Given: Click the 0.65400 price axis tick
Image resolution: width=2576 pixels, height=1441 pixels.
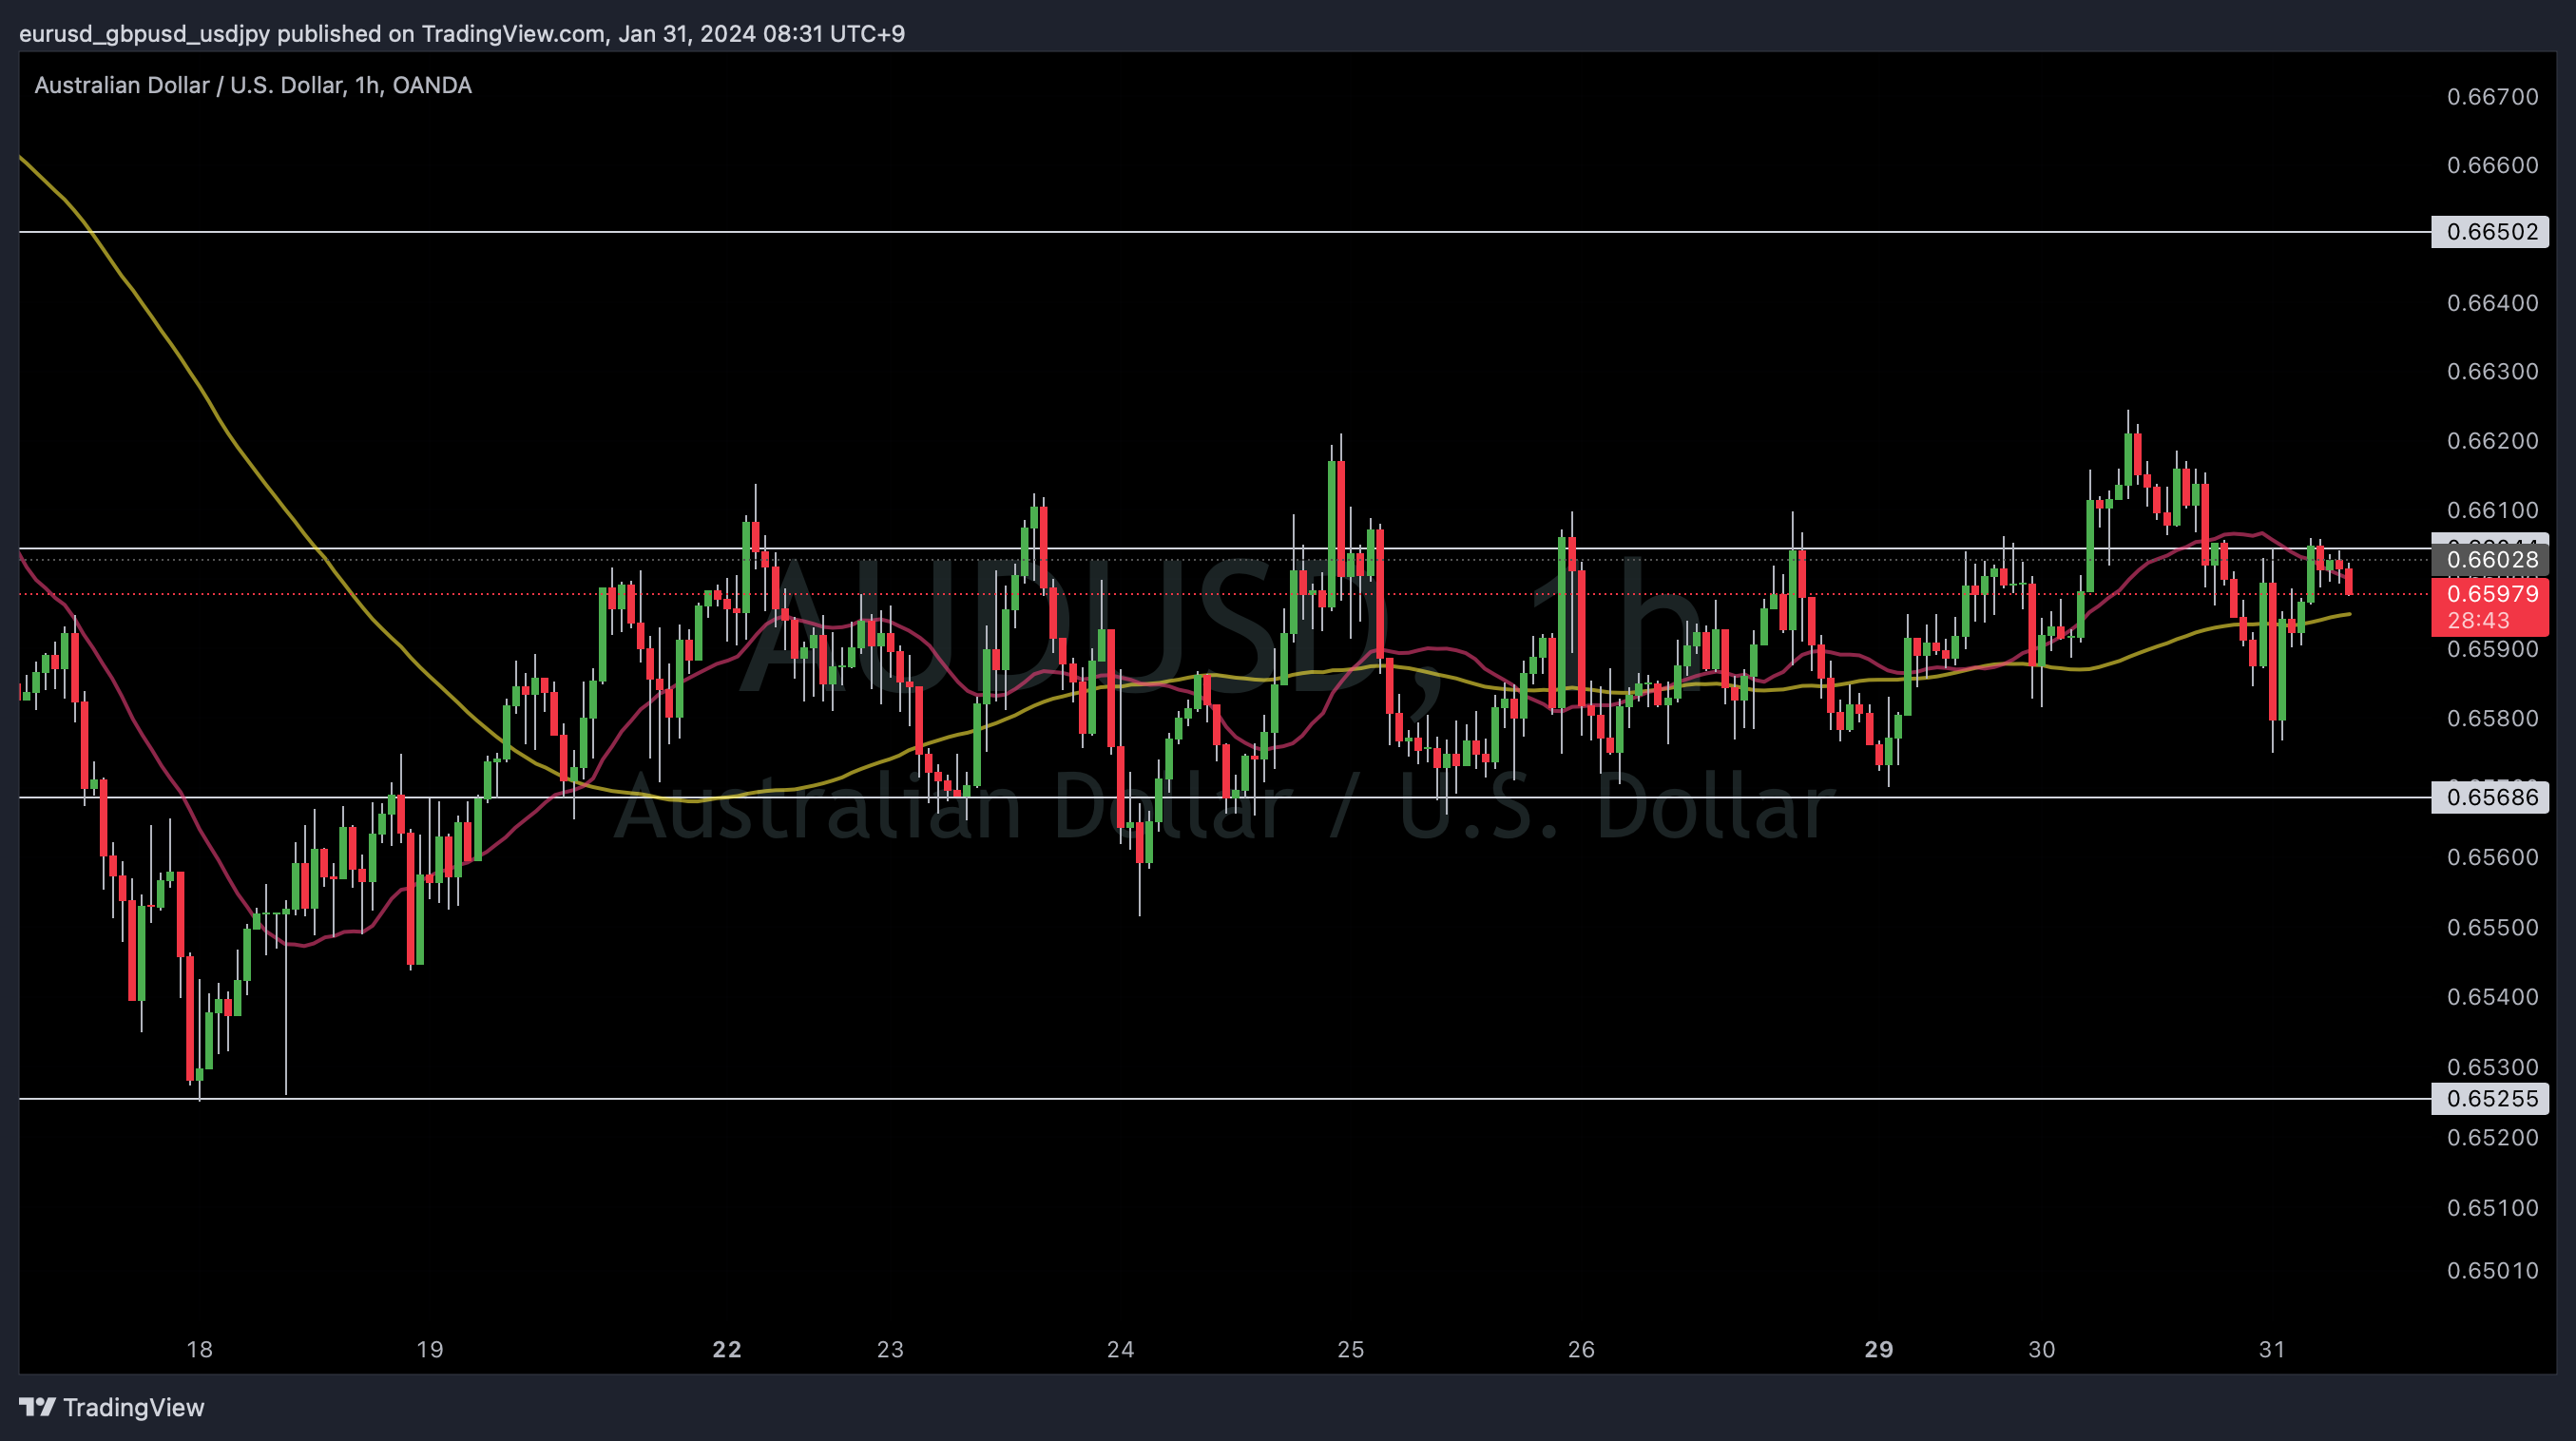Looking at the screenshot, I should click(x=2492, y=996).
